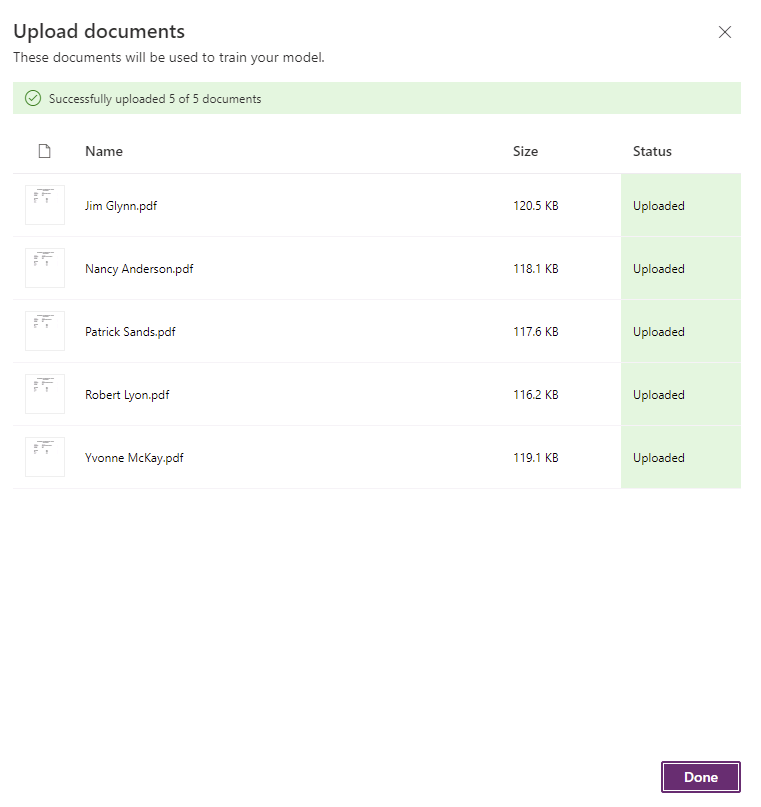Image resolution: width=761 pixels, height=807 pixels.
Task: Click the success checkmark icon in banner
Action: coord(33,98)
